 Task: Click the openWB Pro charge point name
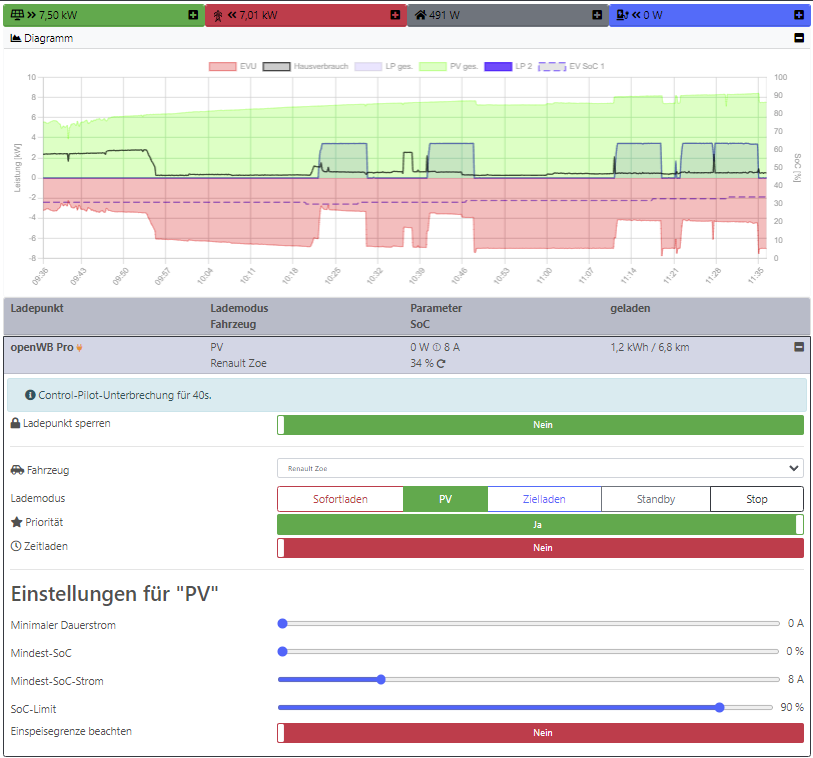coord(42,347)
